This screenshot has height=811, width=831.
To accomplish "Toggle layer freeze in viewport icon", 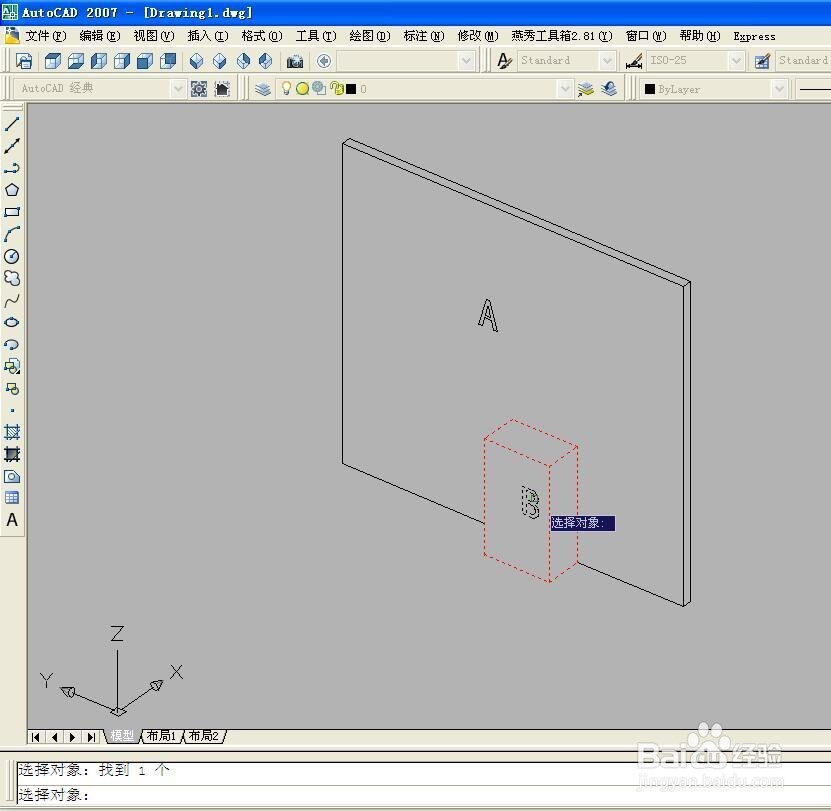I will (319, 88).
